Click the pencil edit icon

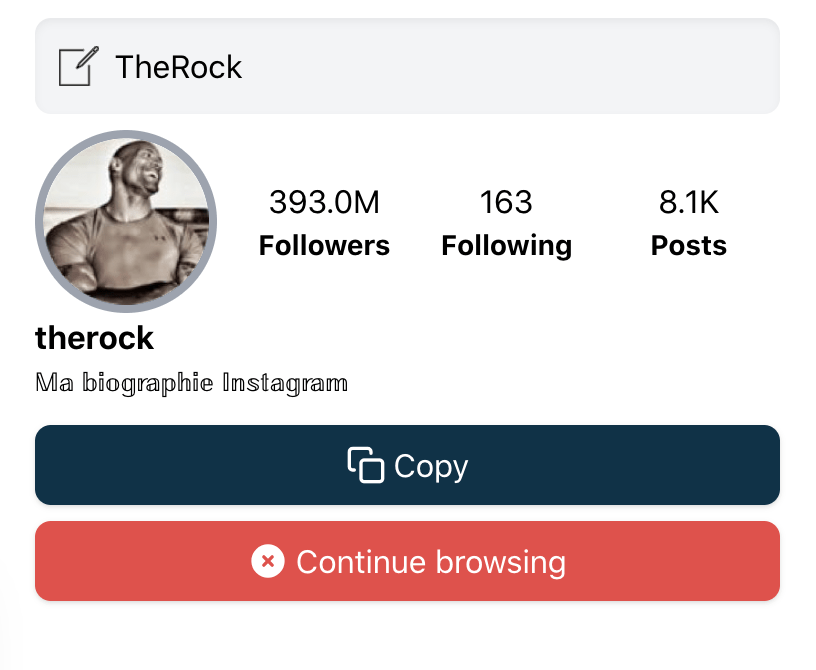[79, 66]
